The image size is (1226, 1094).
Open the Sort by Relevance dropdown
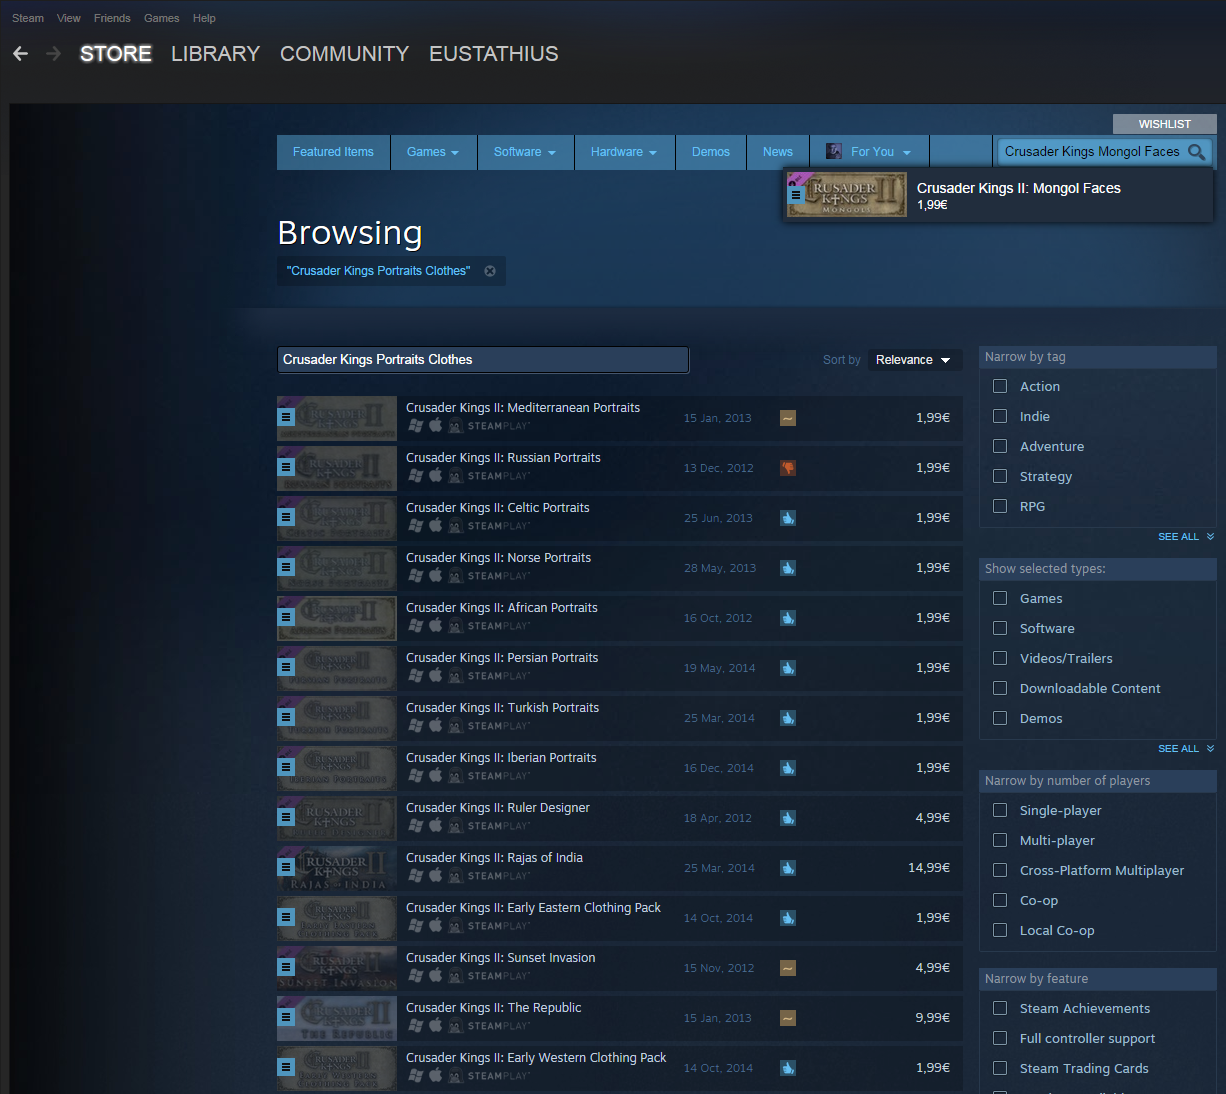pyautogui.click(x=914, y=360)
